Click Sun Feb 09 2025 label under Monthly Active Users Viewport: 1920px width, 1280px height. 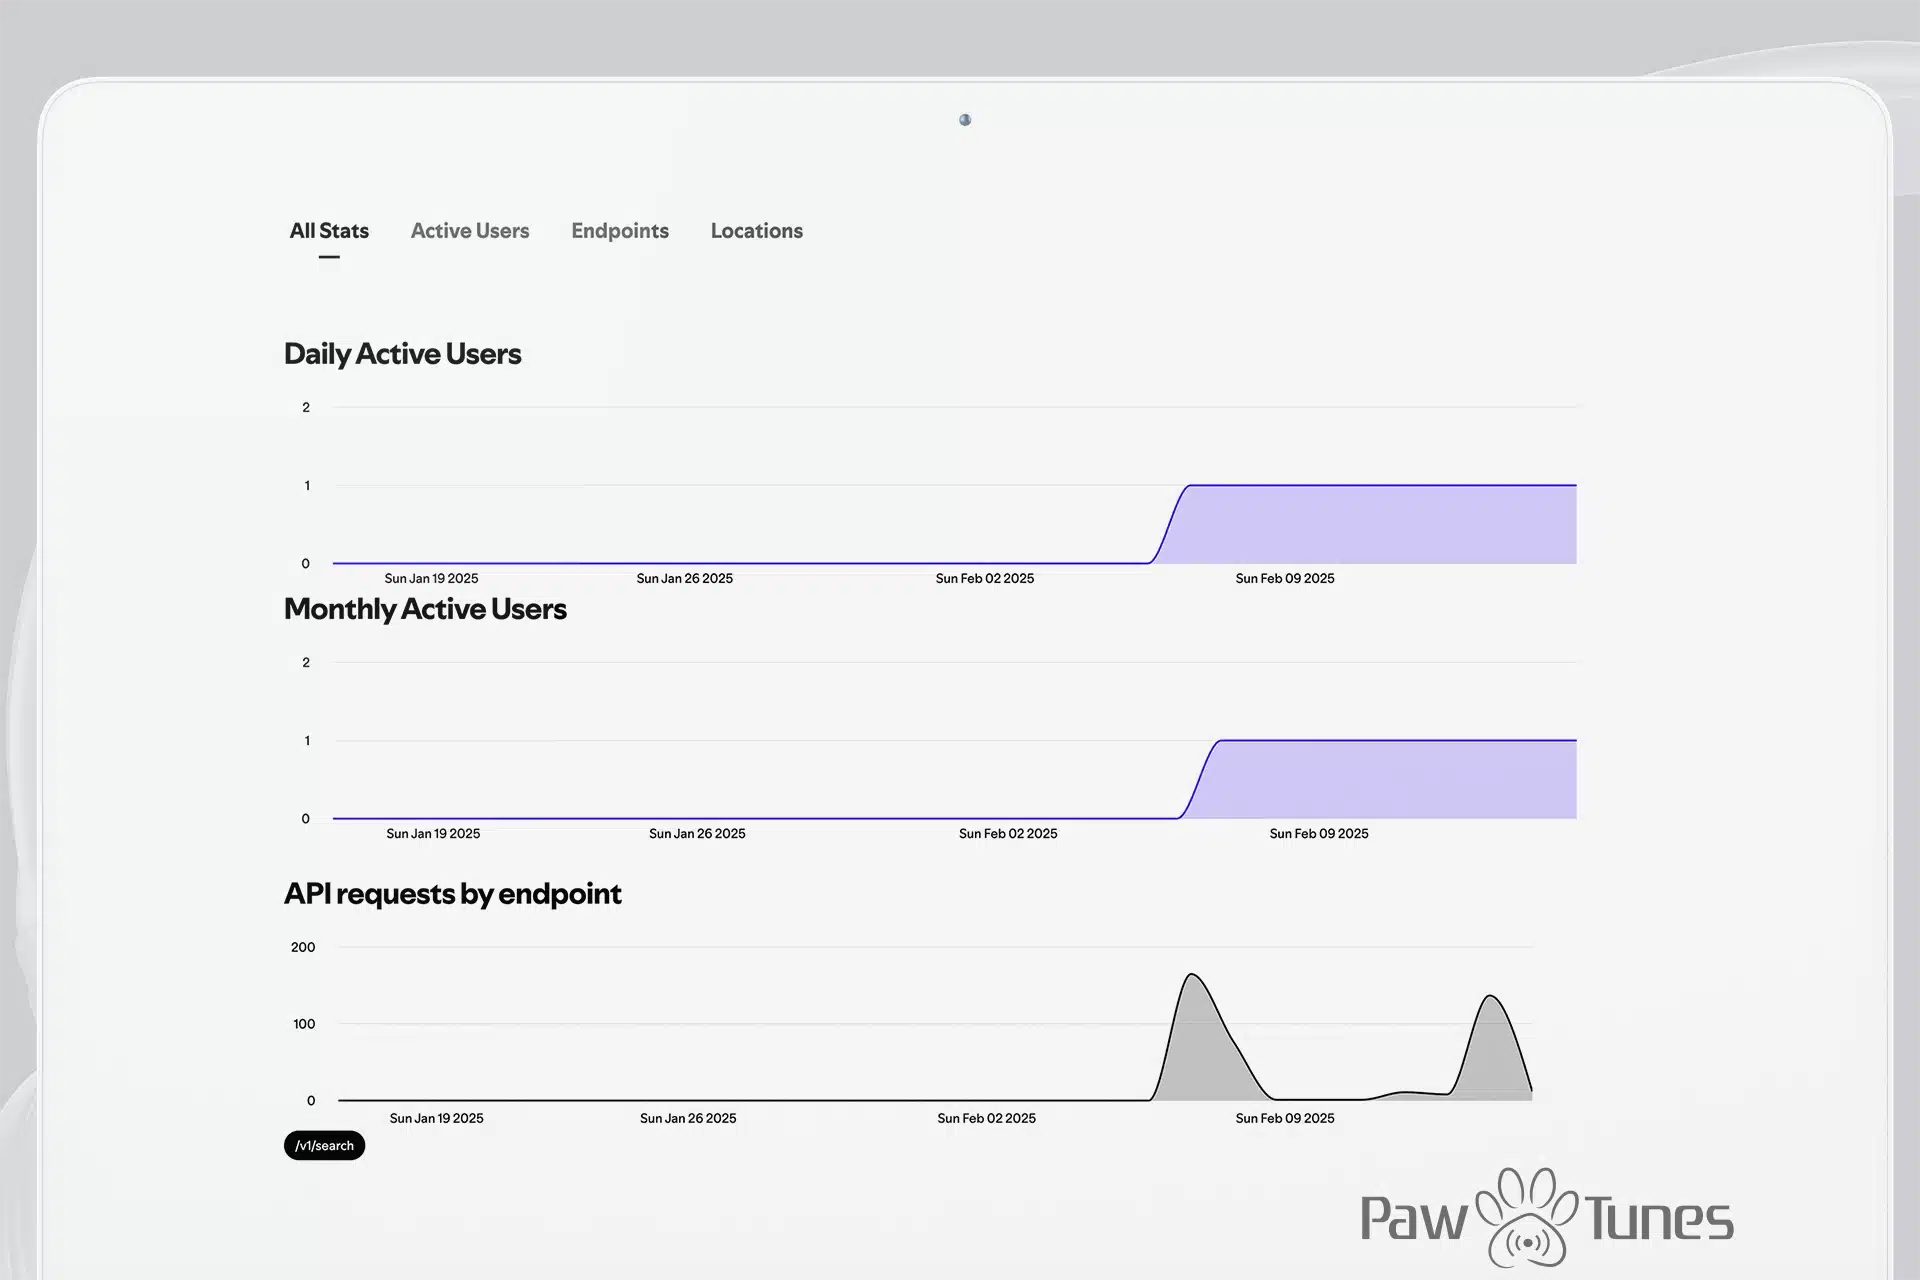pos(1319,833)
